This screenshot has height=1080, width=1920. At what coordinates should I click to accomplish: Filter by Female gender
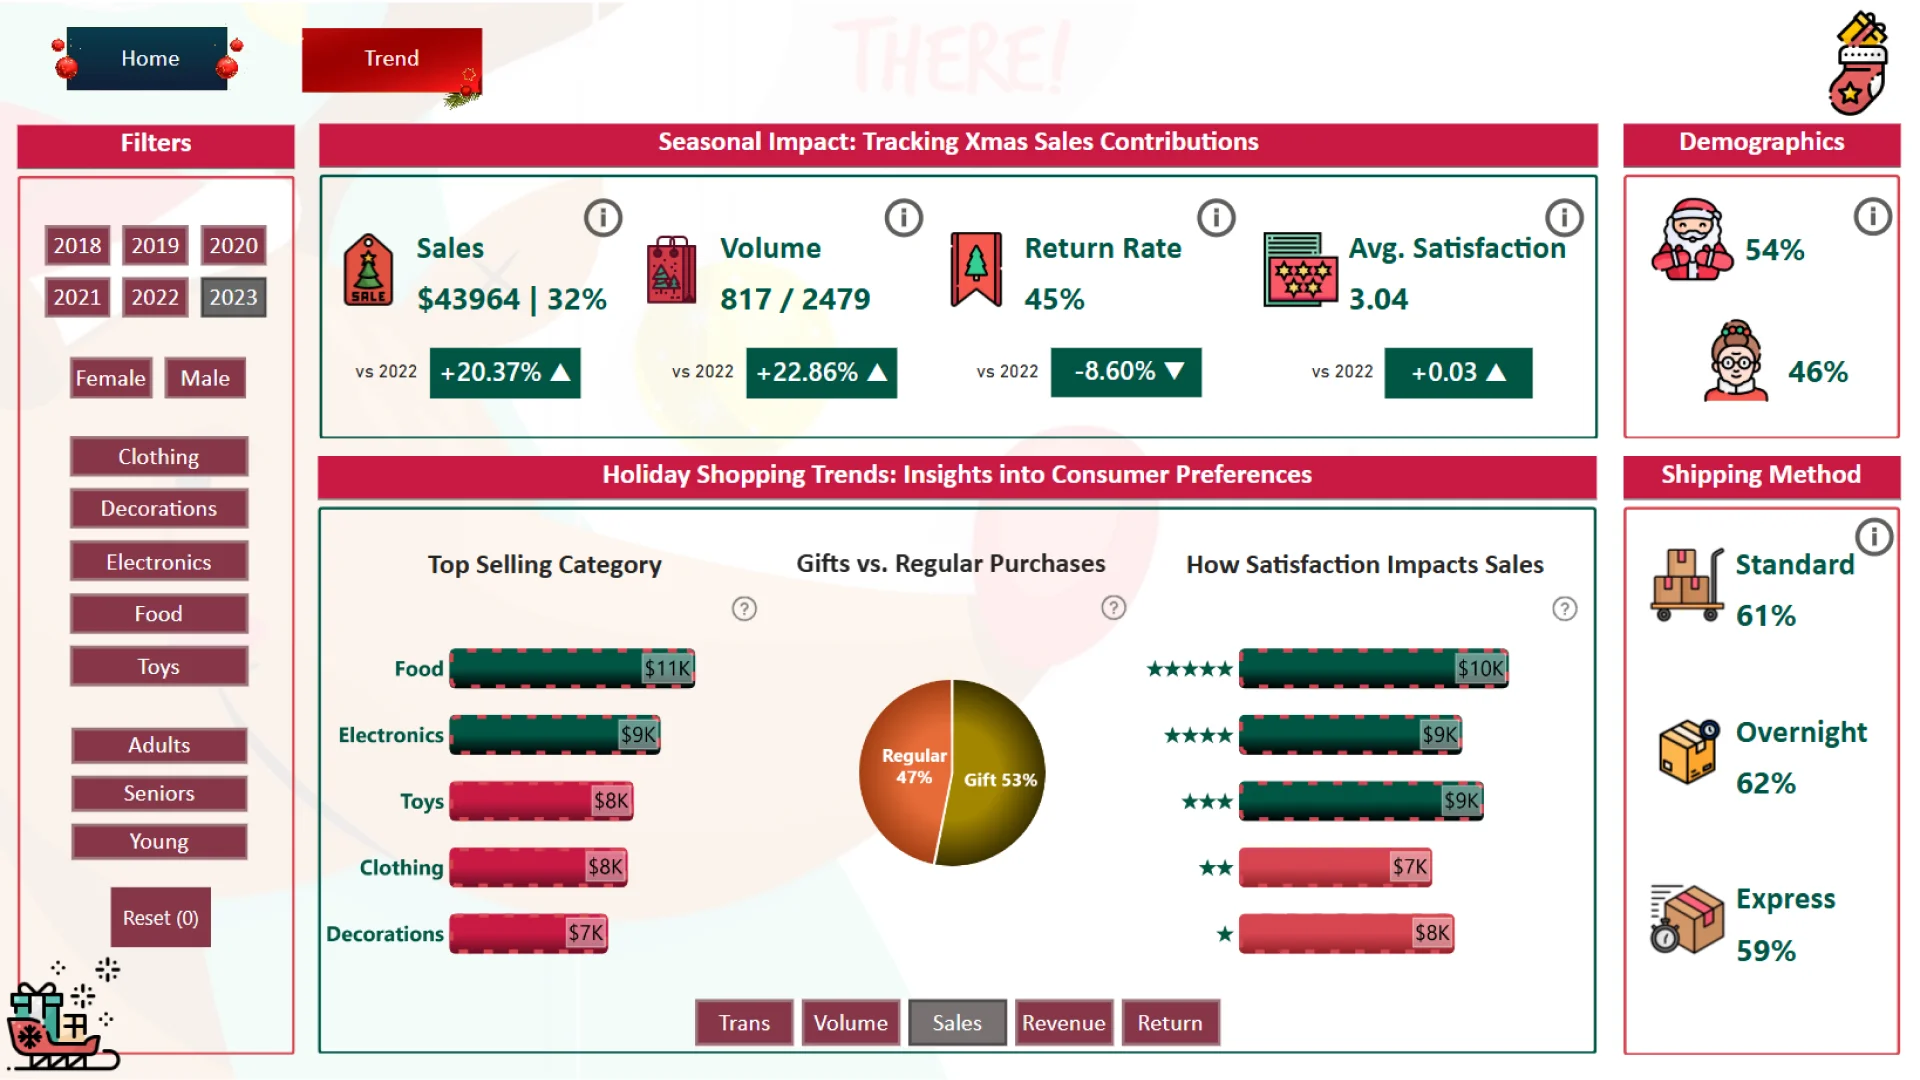pos(111,378)
